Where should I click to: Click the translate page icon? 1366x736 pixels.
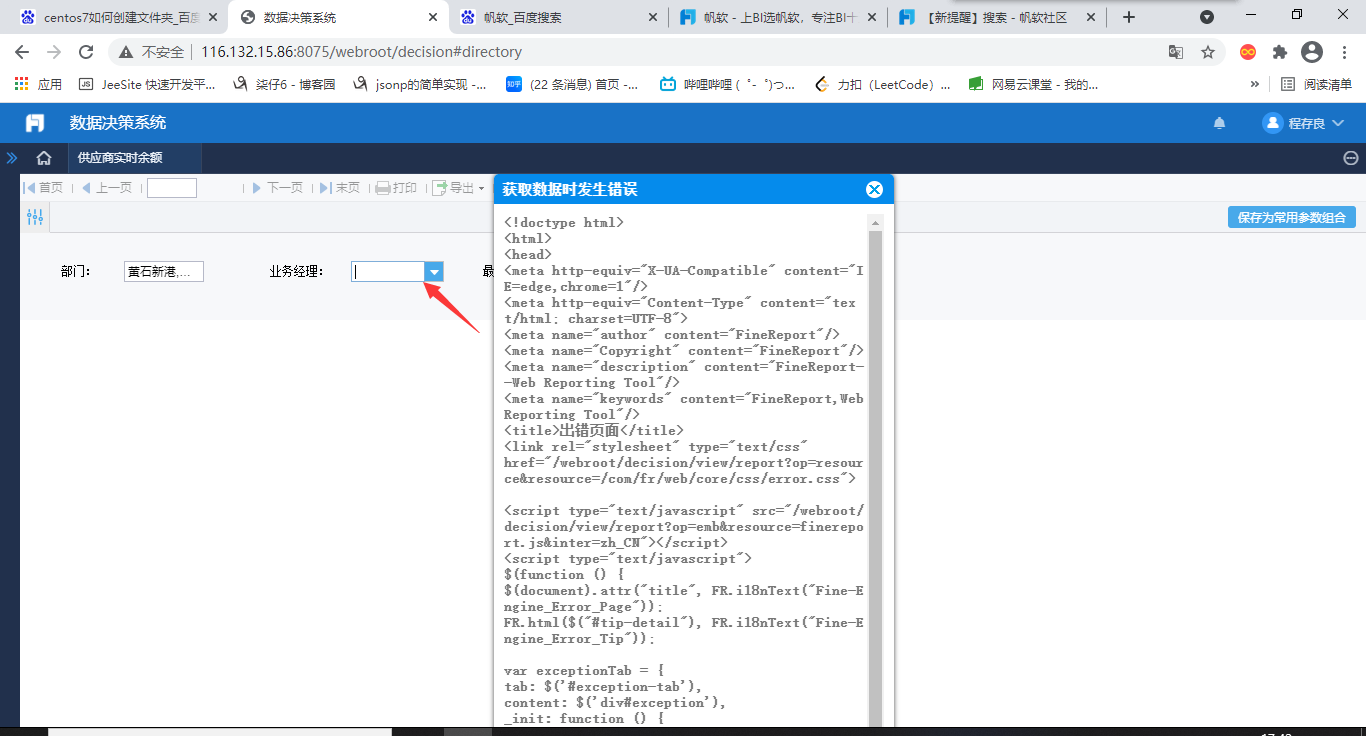coord(1176,52)
